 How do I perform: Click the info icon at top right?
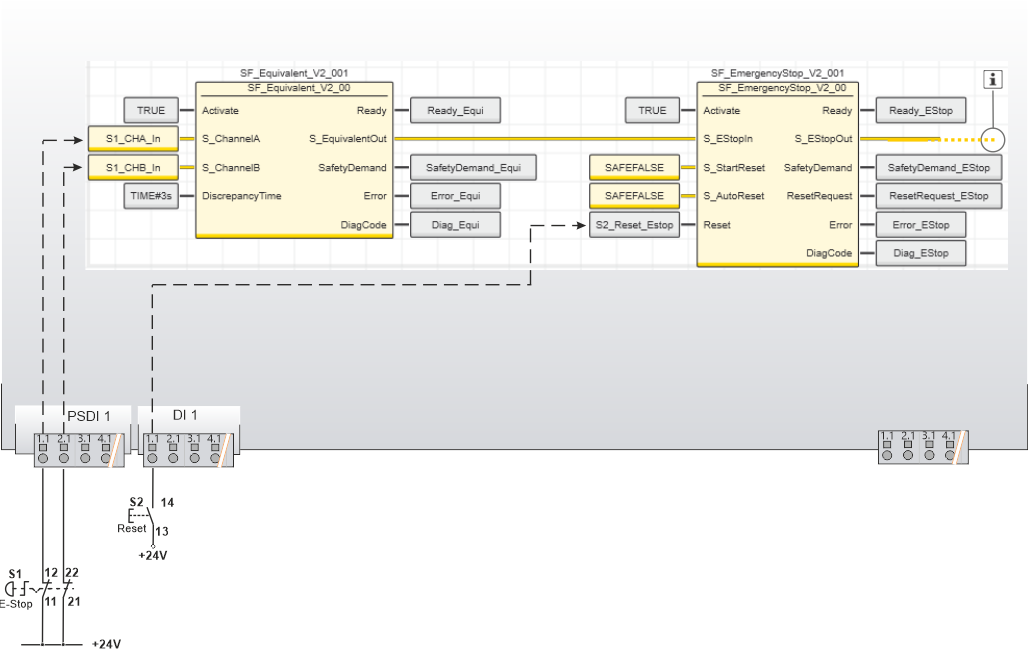click(993, 81)
